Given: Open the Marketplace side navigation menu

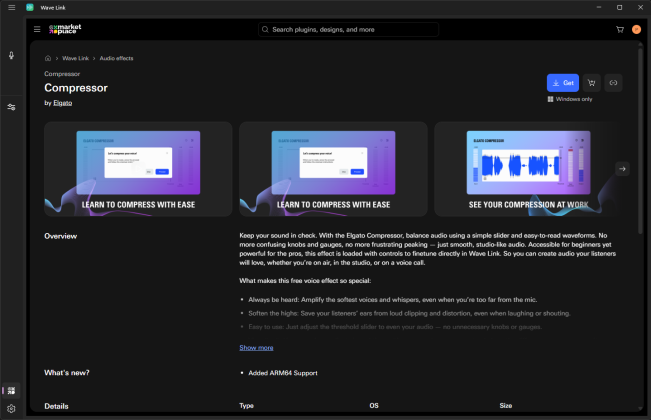Looking at the screenshot, I should coord(36,30).
